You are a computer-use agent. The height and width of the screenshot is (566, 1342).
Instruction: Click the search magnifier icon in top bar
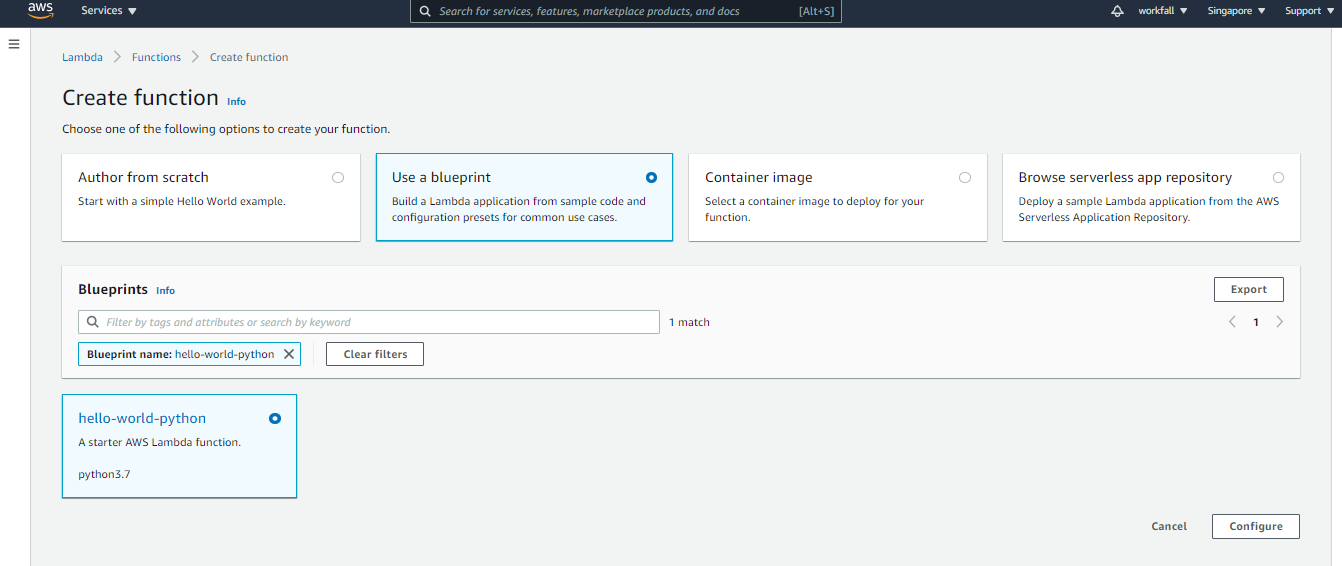click(425, 11)
